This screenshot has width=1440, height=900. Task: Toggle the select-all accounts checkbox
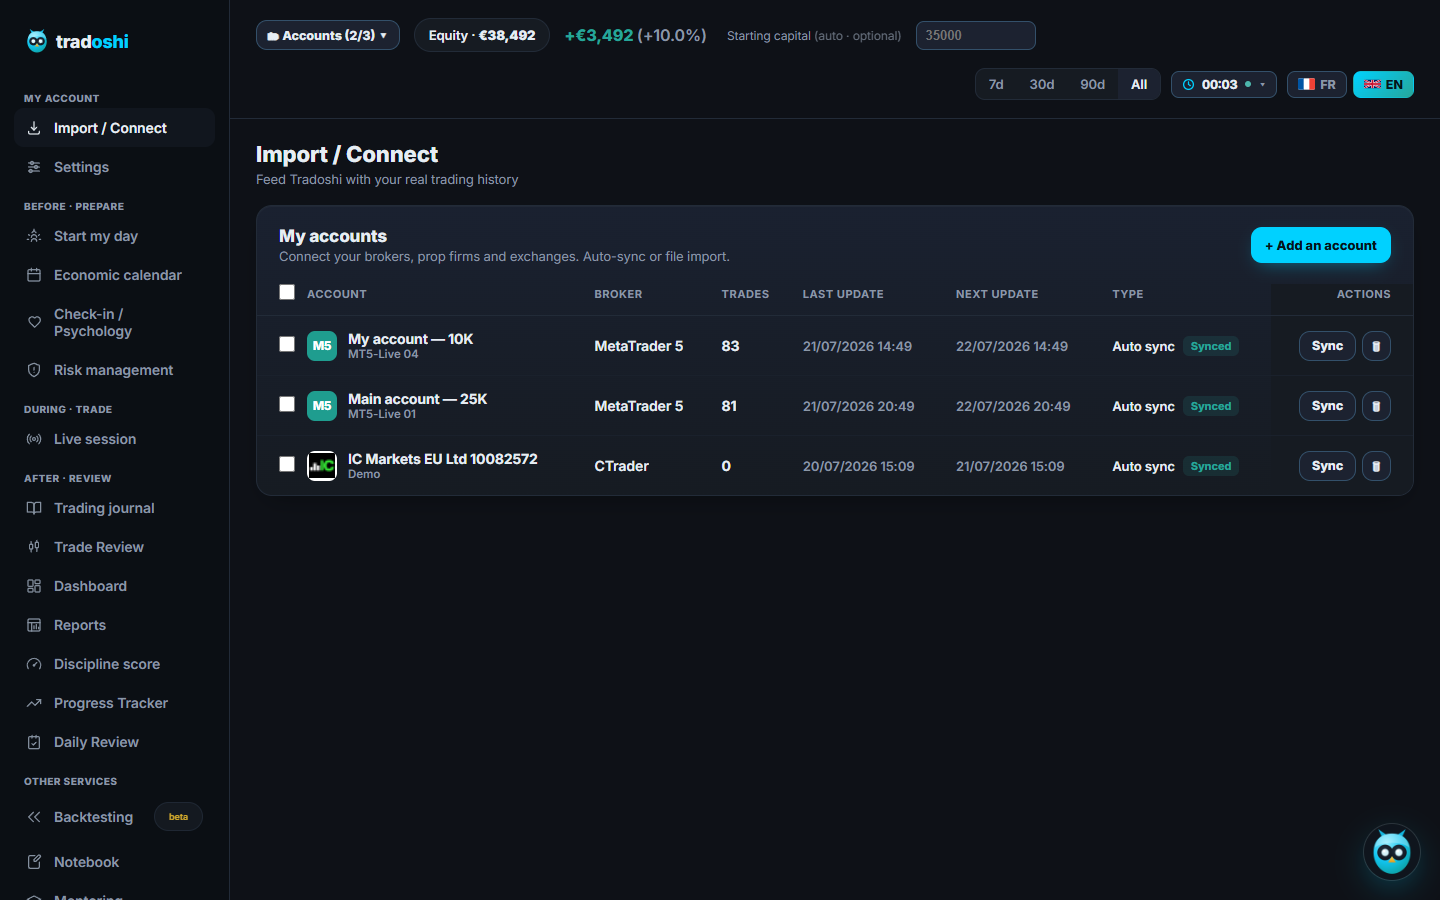(287, 292)
